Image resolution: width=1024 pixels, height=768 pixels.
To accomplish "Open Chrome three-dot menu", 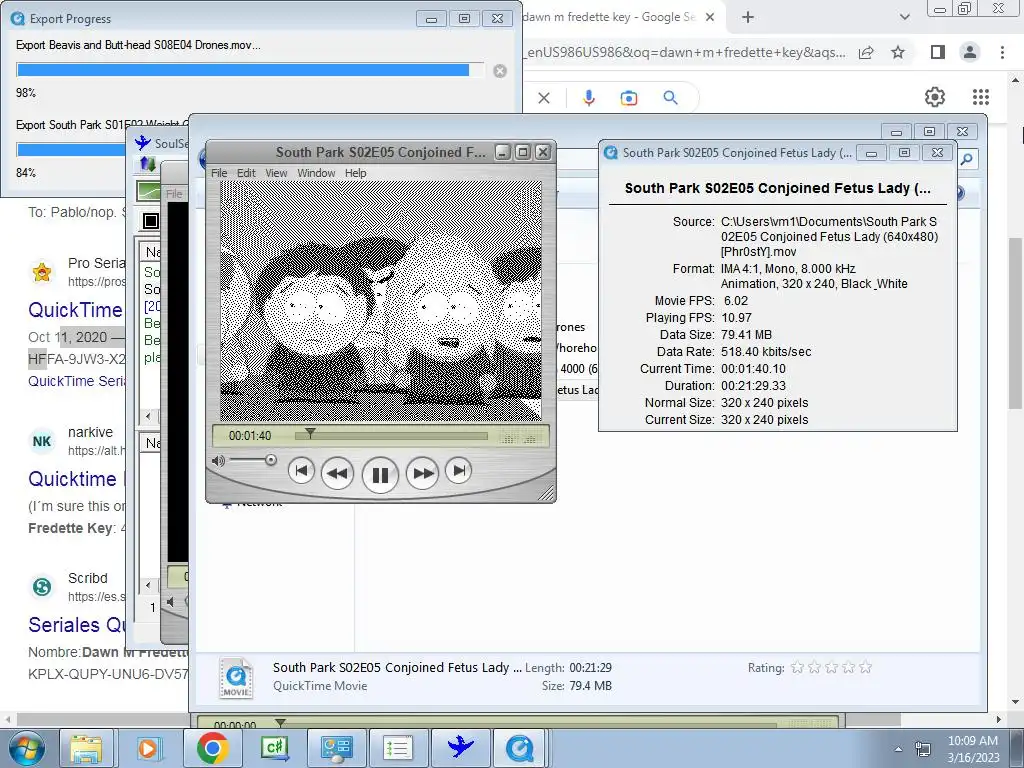I will click(1002, 52).
